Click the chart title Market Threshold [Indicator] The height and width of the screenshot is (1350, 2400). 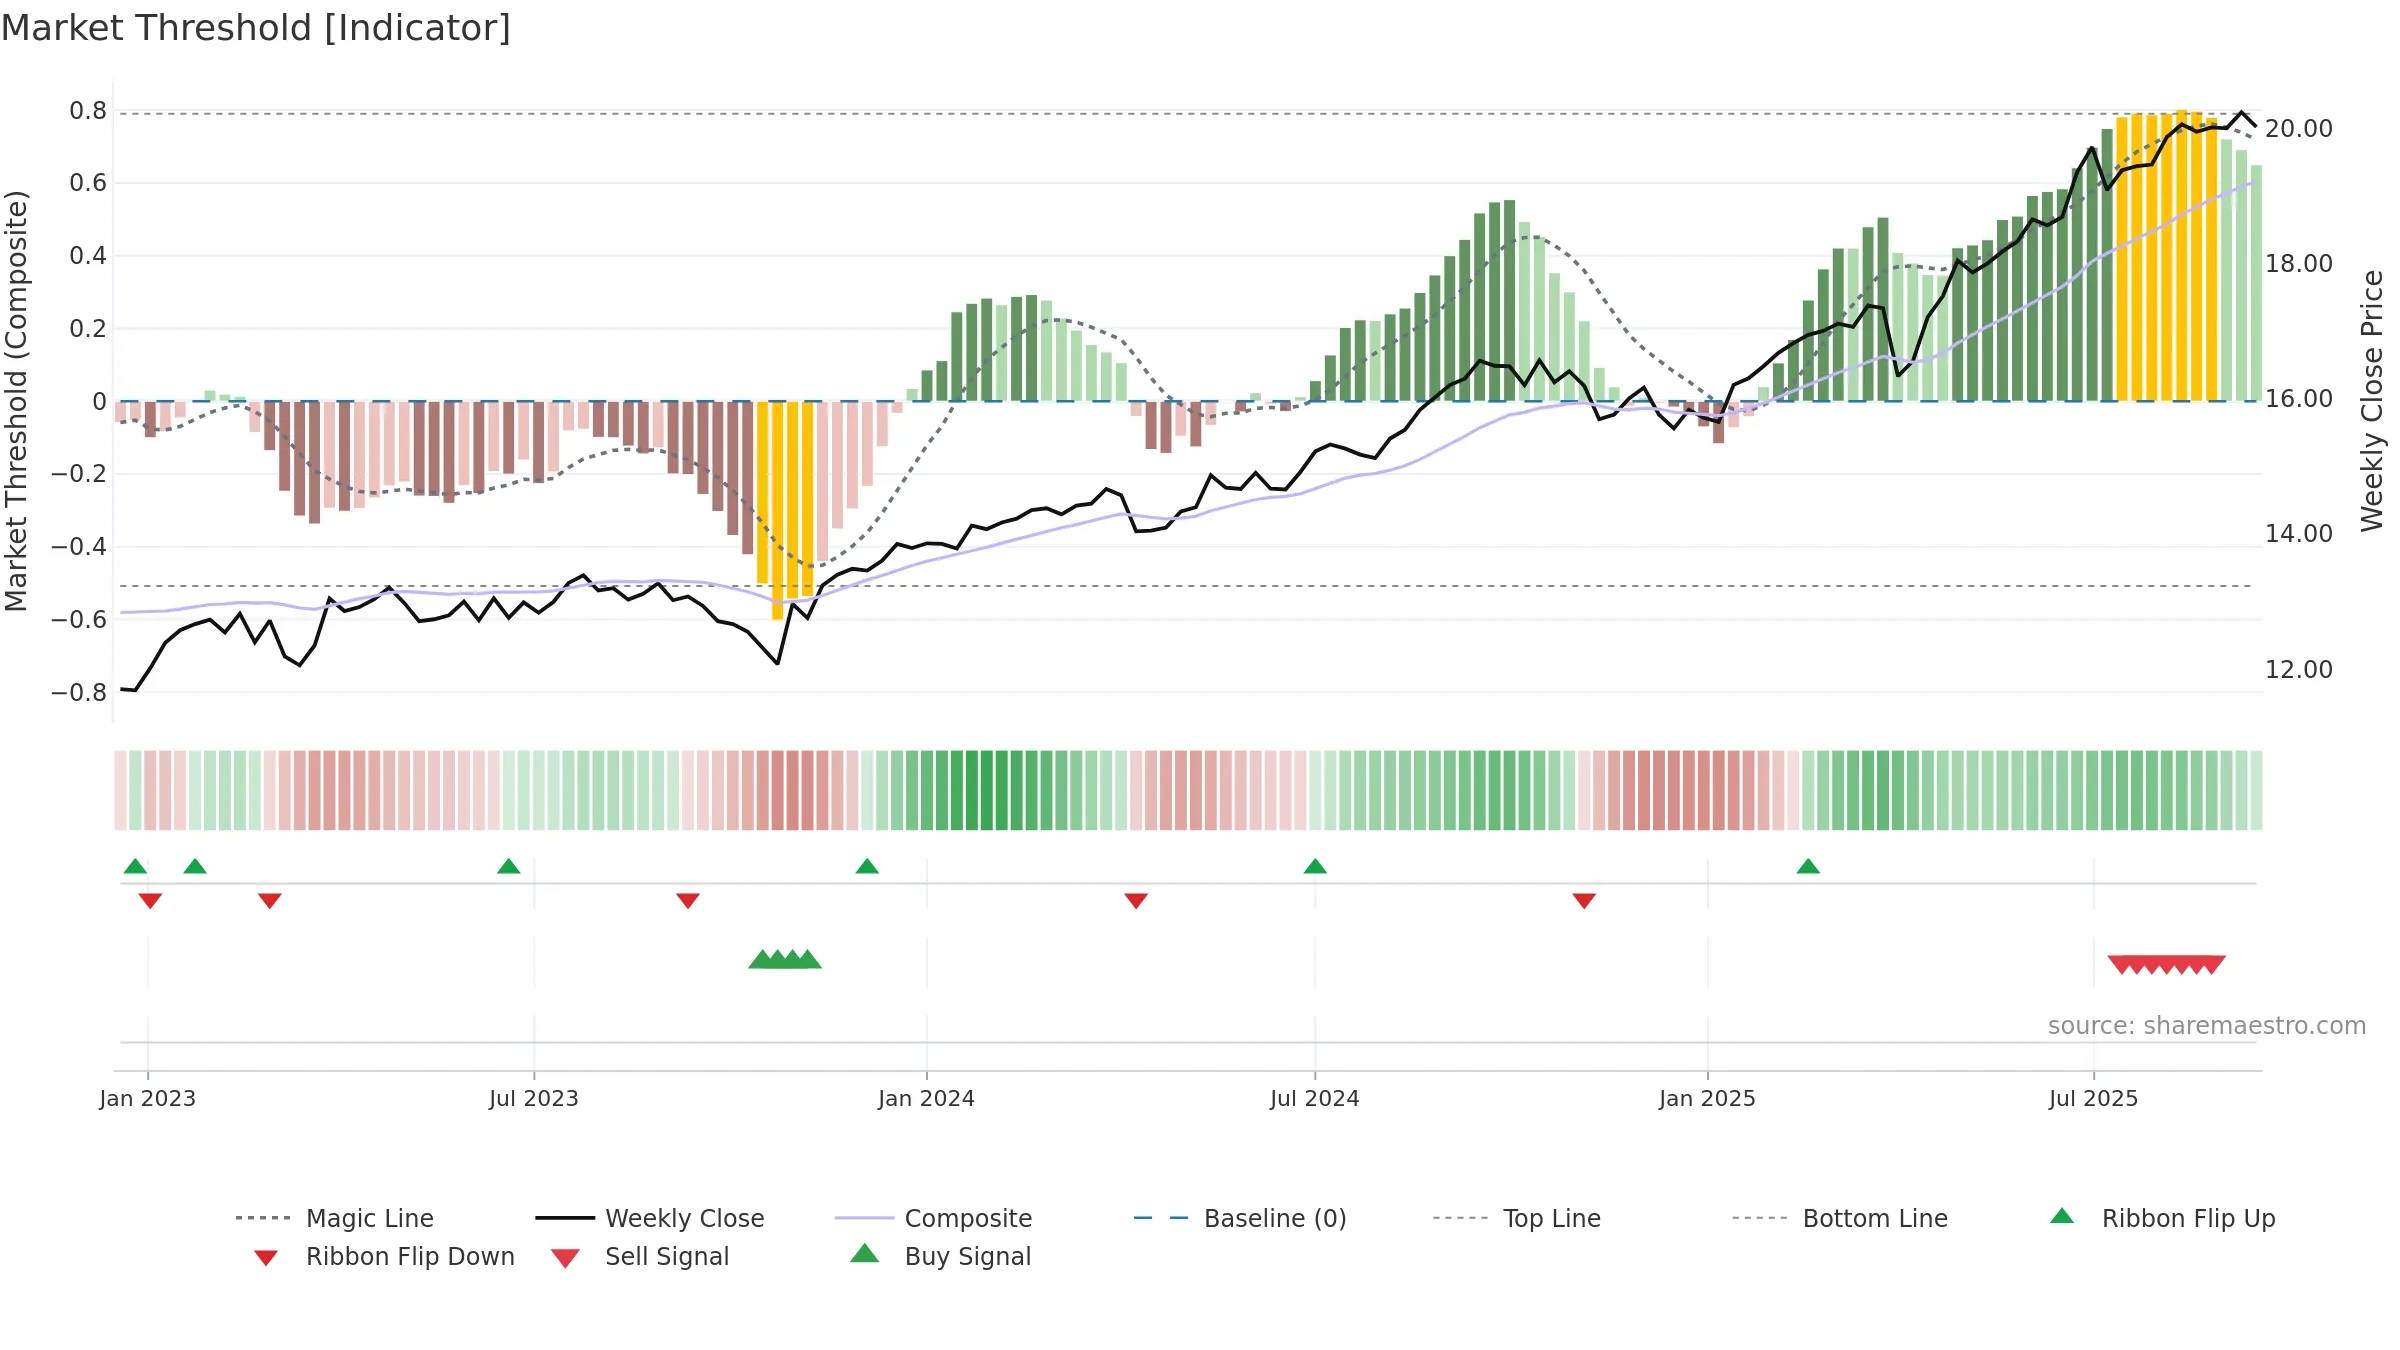point(256,28)
